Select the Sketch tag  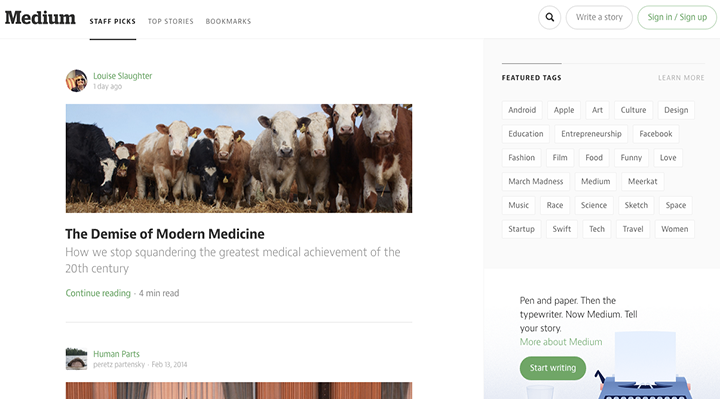tap(636, 206)
